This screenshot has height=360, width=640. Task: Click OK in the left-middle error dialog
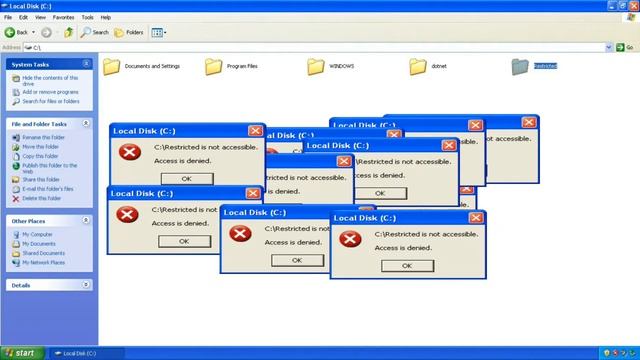(184, 241)
